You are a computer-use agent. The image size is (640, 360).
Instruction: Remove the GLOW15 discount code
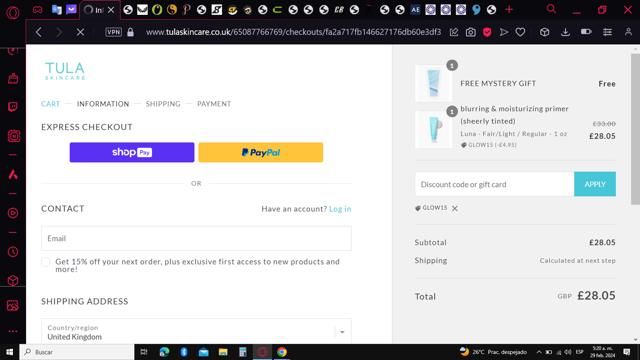(x=455, y=208)
